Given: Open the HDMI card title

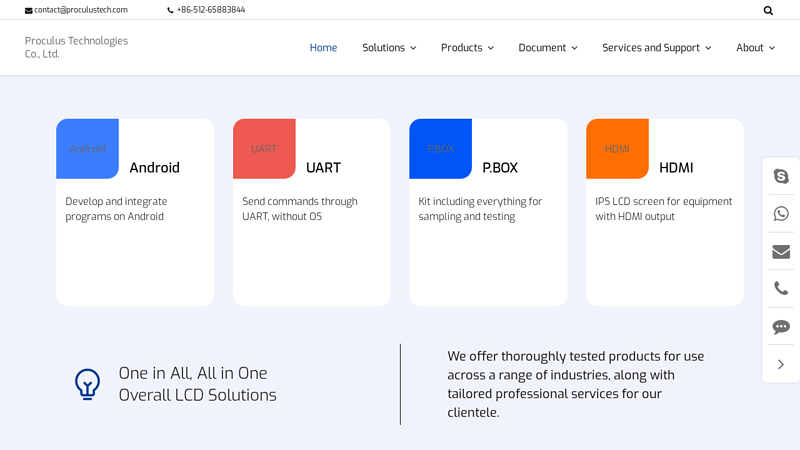Looking at the screenshot, I should [x=676, y=167].
